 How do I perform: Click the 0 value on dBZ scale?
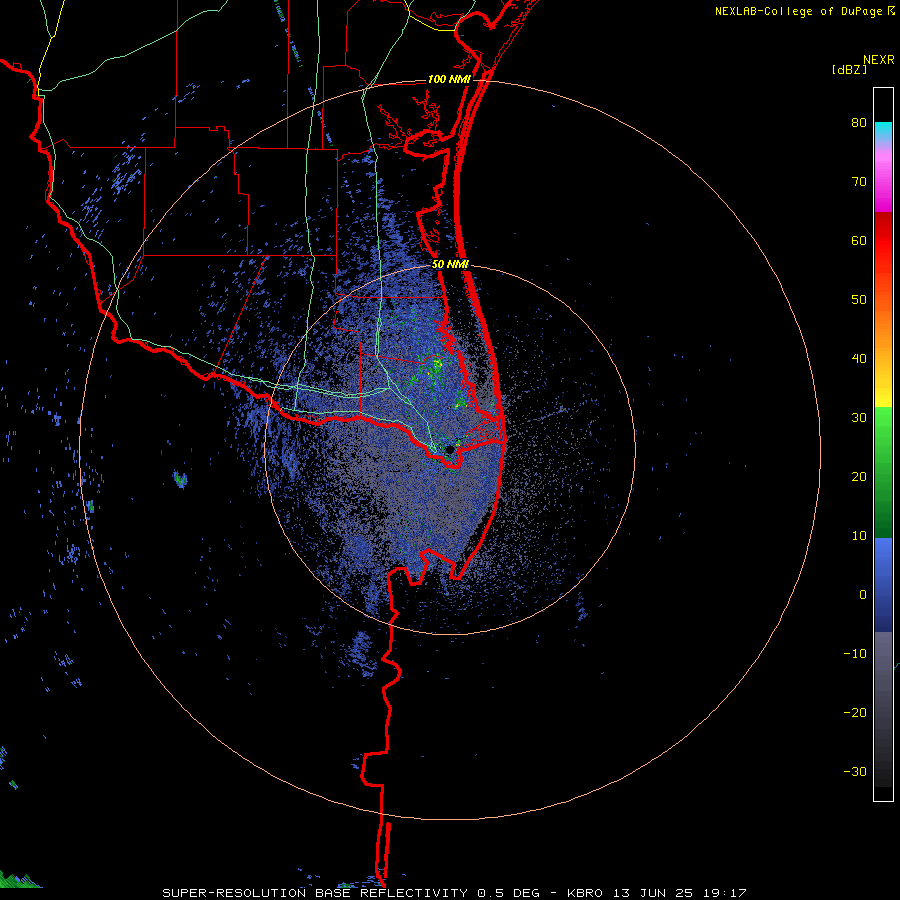coord(863,595)
